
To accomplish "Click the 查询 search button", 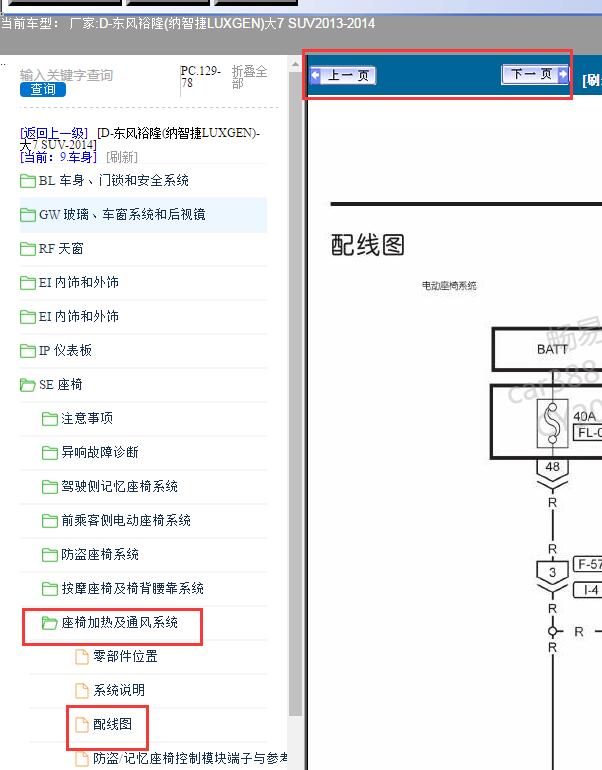I will [43, 89].
